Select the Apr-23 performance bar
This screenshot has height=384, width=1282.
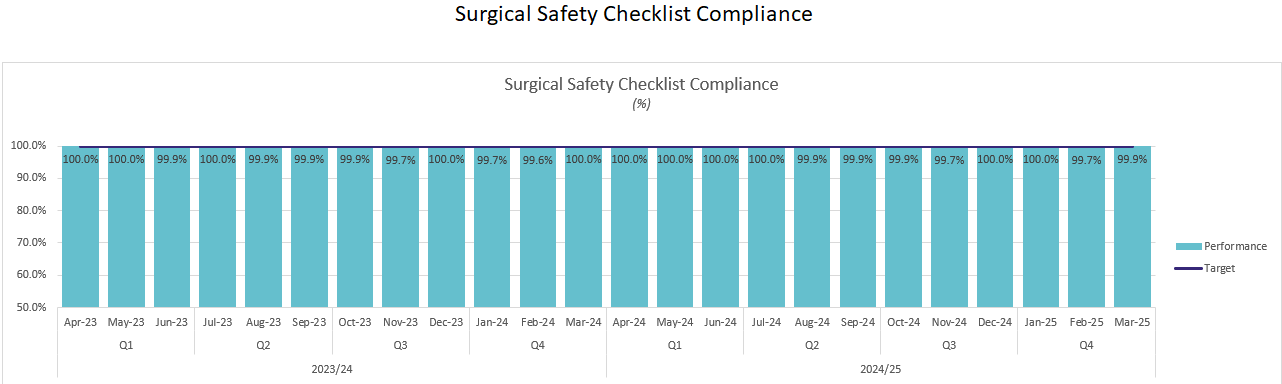click(x=80, y=226)
